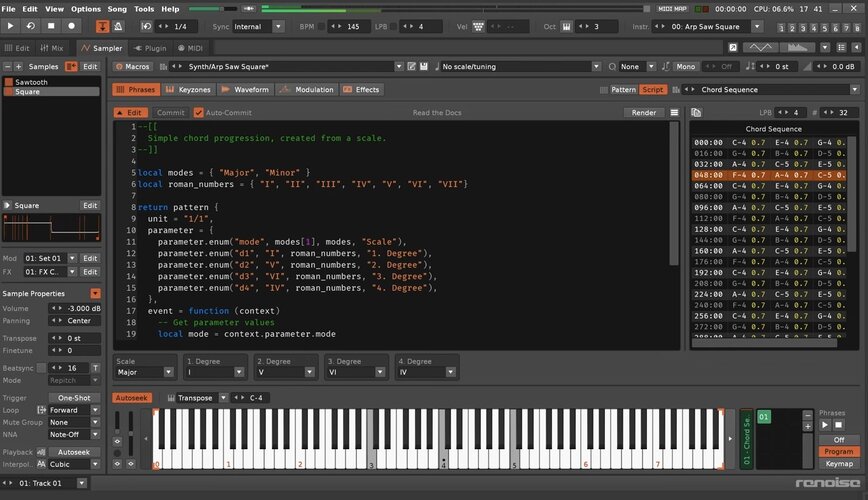
Task: Preview the Square sample play icon
Action: click(7, 205)
